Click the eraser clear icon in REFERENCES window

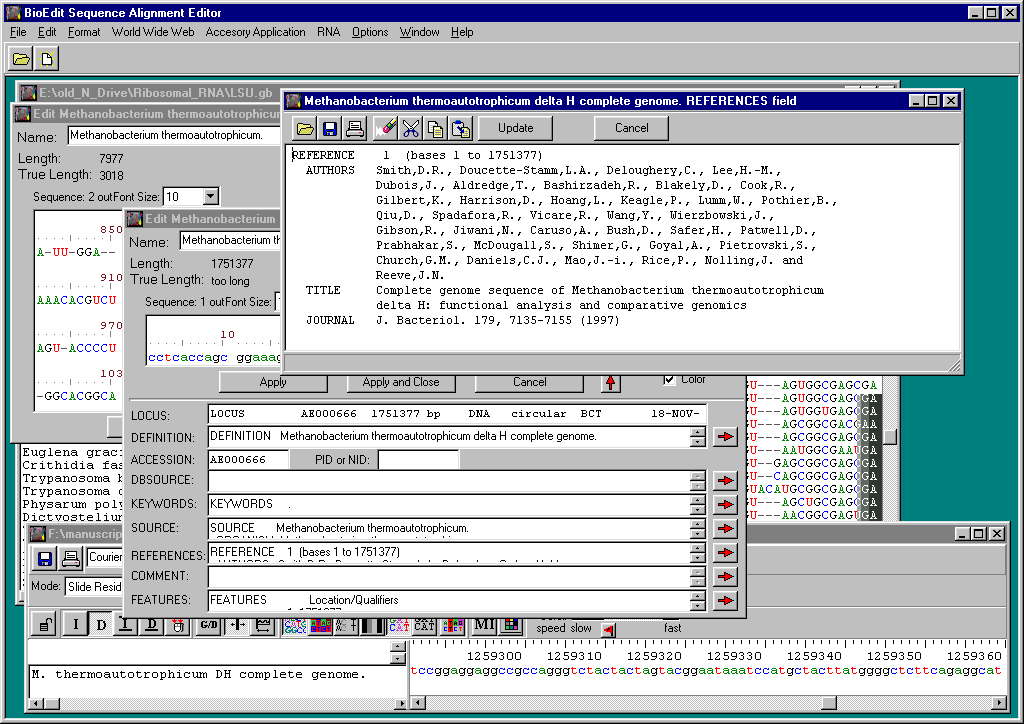(x=385, y=129)
